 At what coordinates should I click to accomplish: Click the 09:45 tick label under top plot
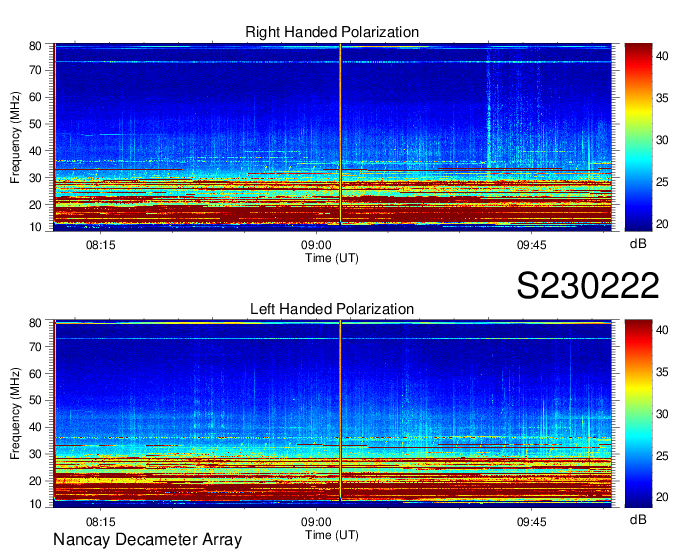532,245
